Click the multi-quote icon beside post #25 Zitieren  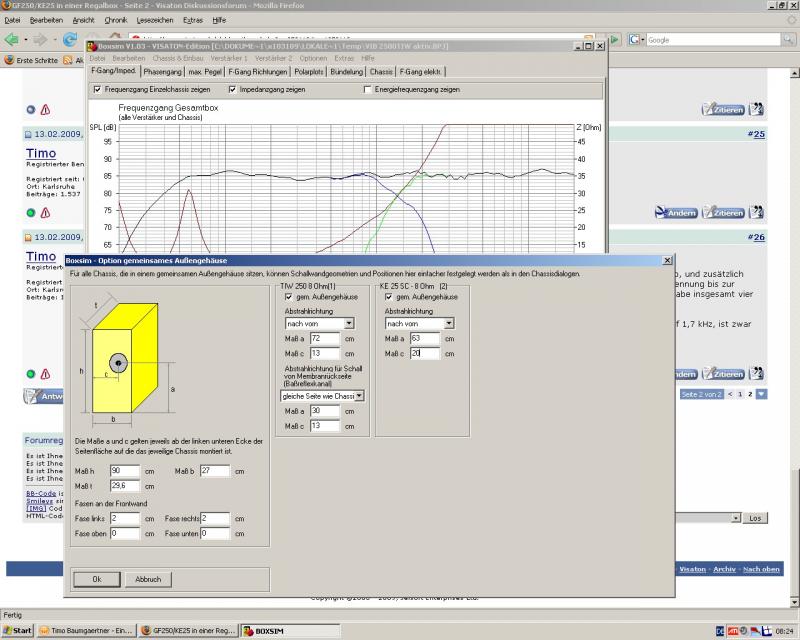point(757,212)
